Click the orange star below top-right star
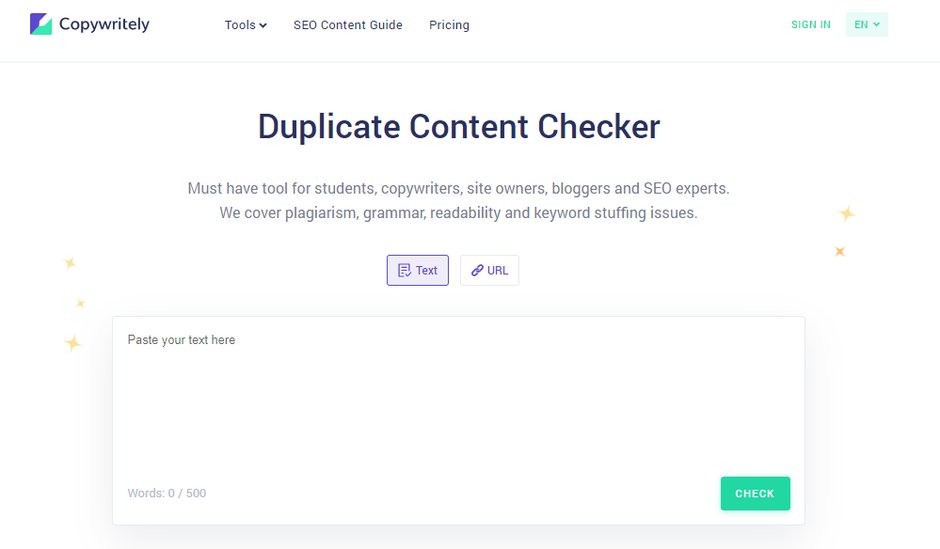 (840, 251)
